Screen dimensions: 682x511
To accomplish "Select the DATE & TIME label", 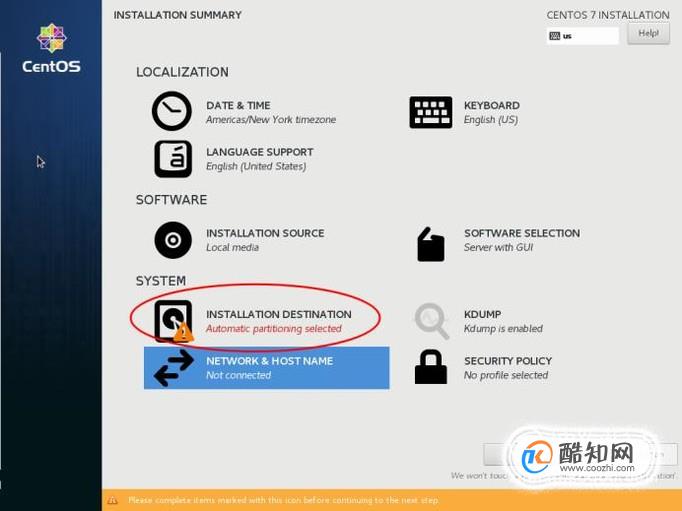I will pyautogui.click(x=238, y=105).
